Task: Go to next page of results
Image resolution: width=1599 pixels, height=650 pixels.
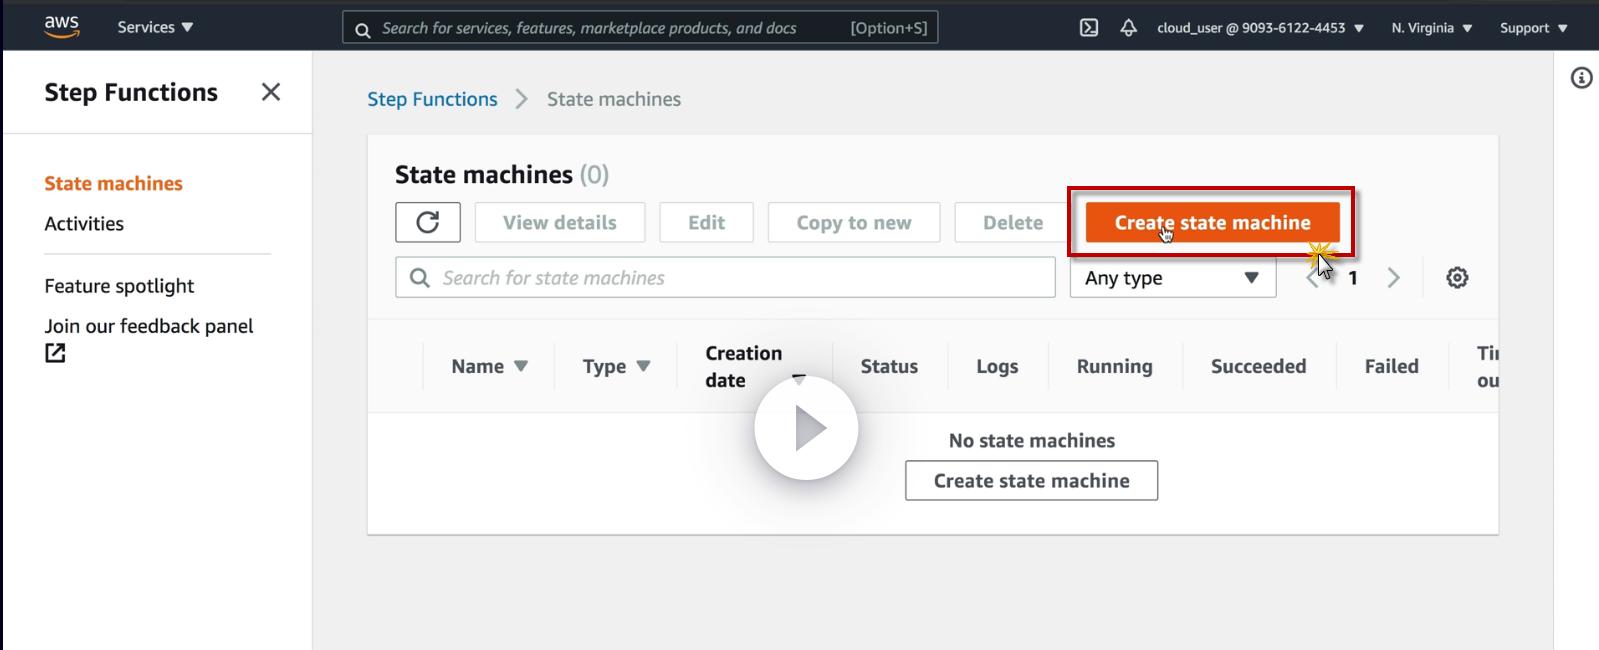Action: click(1393, 278)
